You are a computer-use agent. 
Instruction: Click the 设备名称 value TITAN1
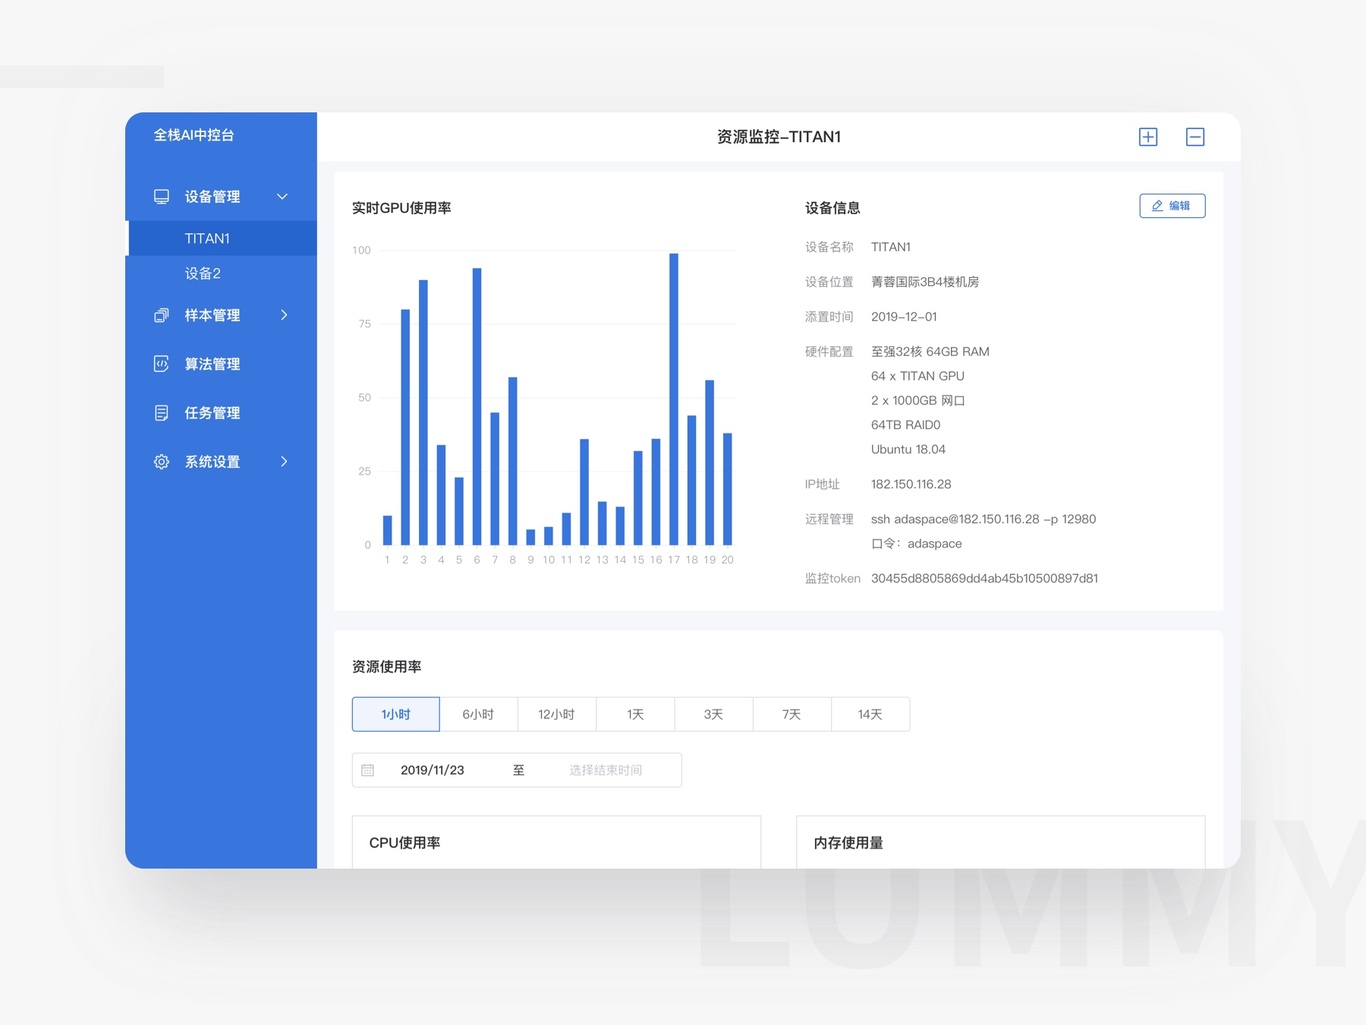click(x=891, y=247)
